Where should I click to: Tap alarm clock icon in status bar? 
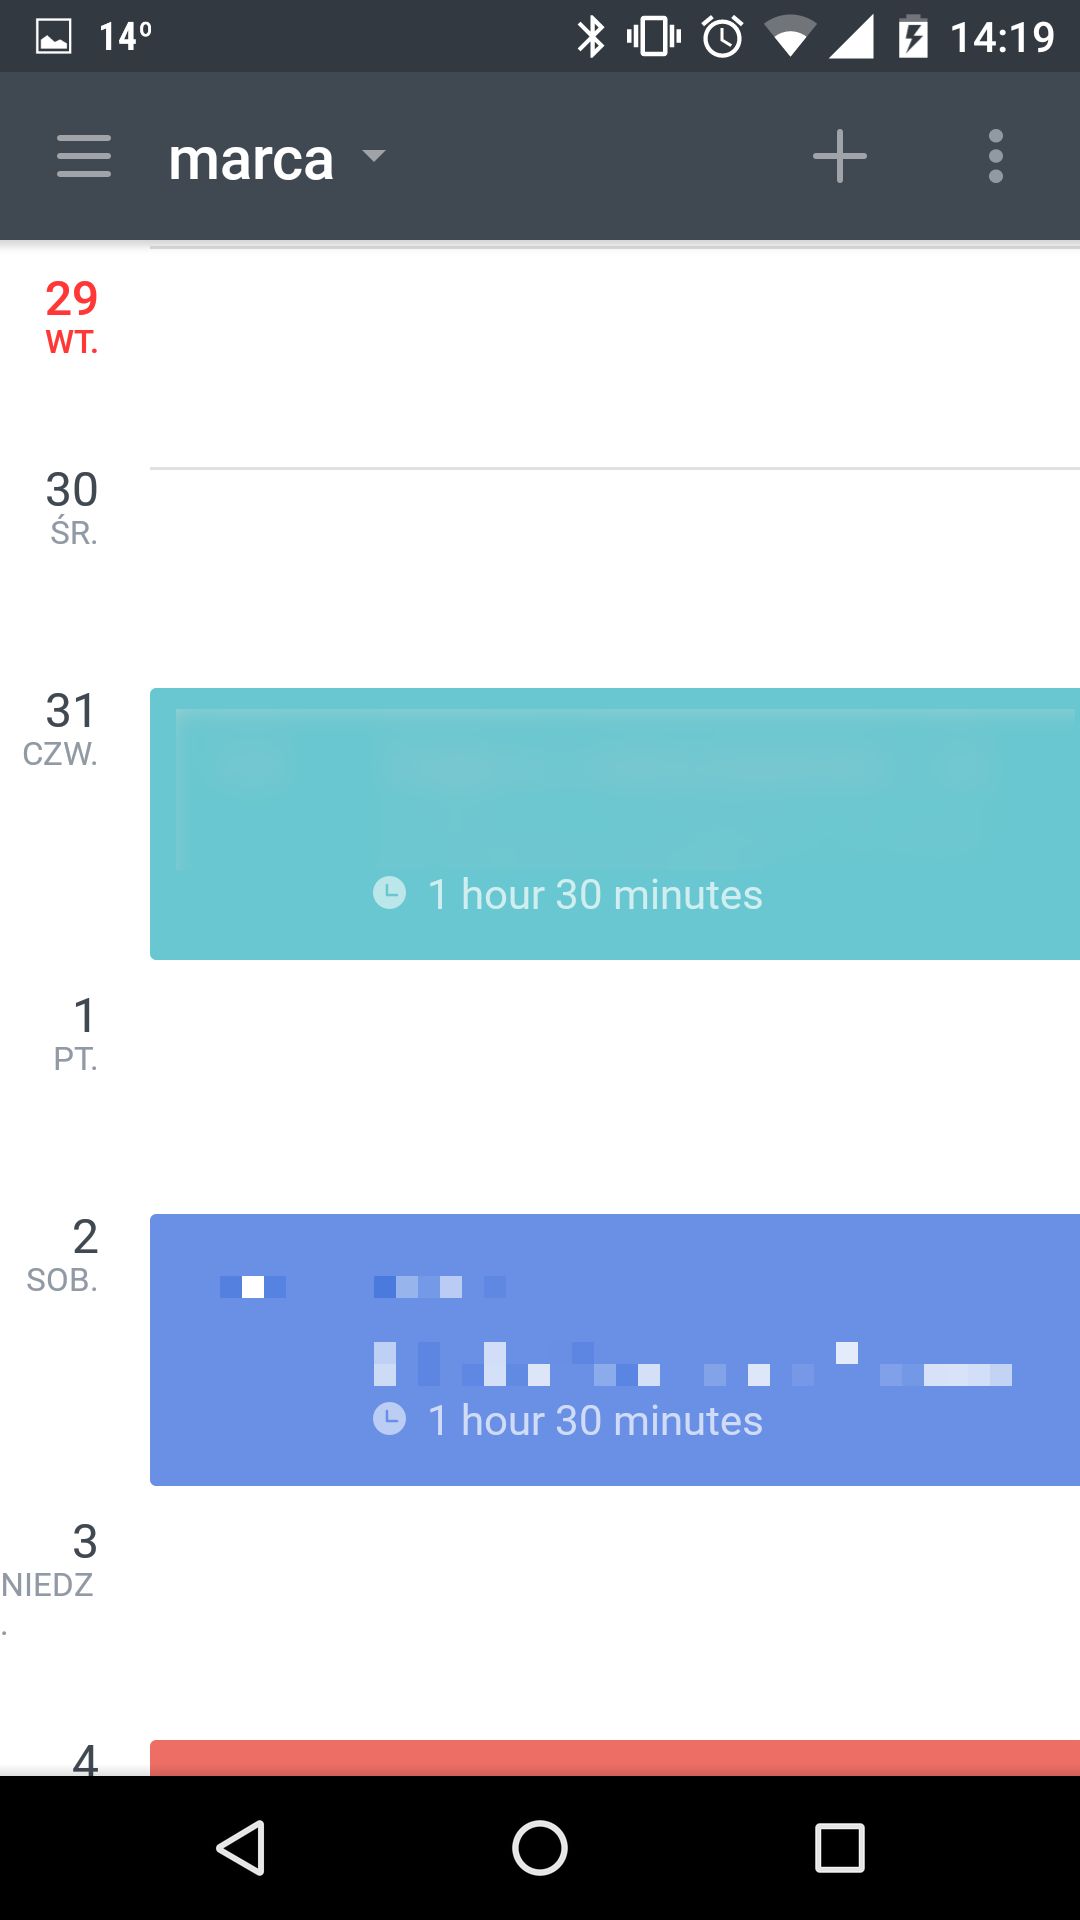(x=722, y=37)
